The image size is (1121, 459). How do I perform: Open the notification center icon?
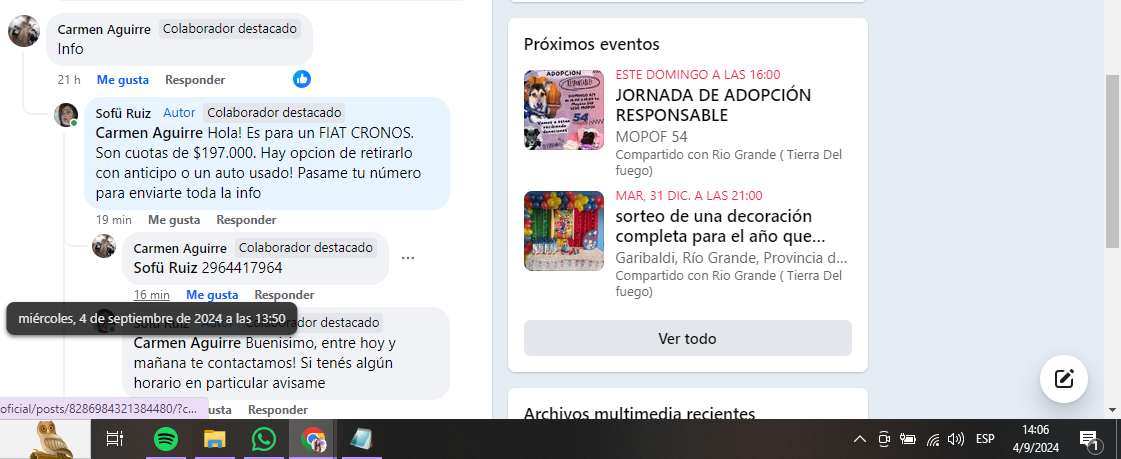pyautogui.click(x=1088, y=439)
